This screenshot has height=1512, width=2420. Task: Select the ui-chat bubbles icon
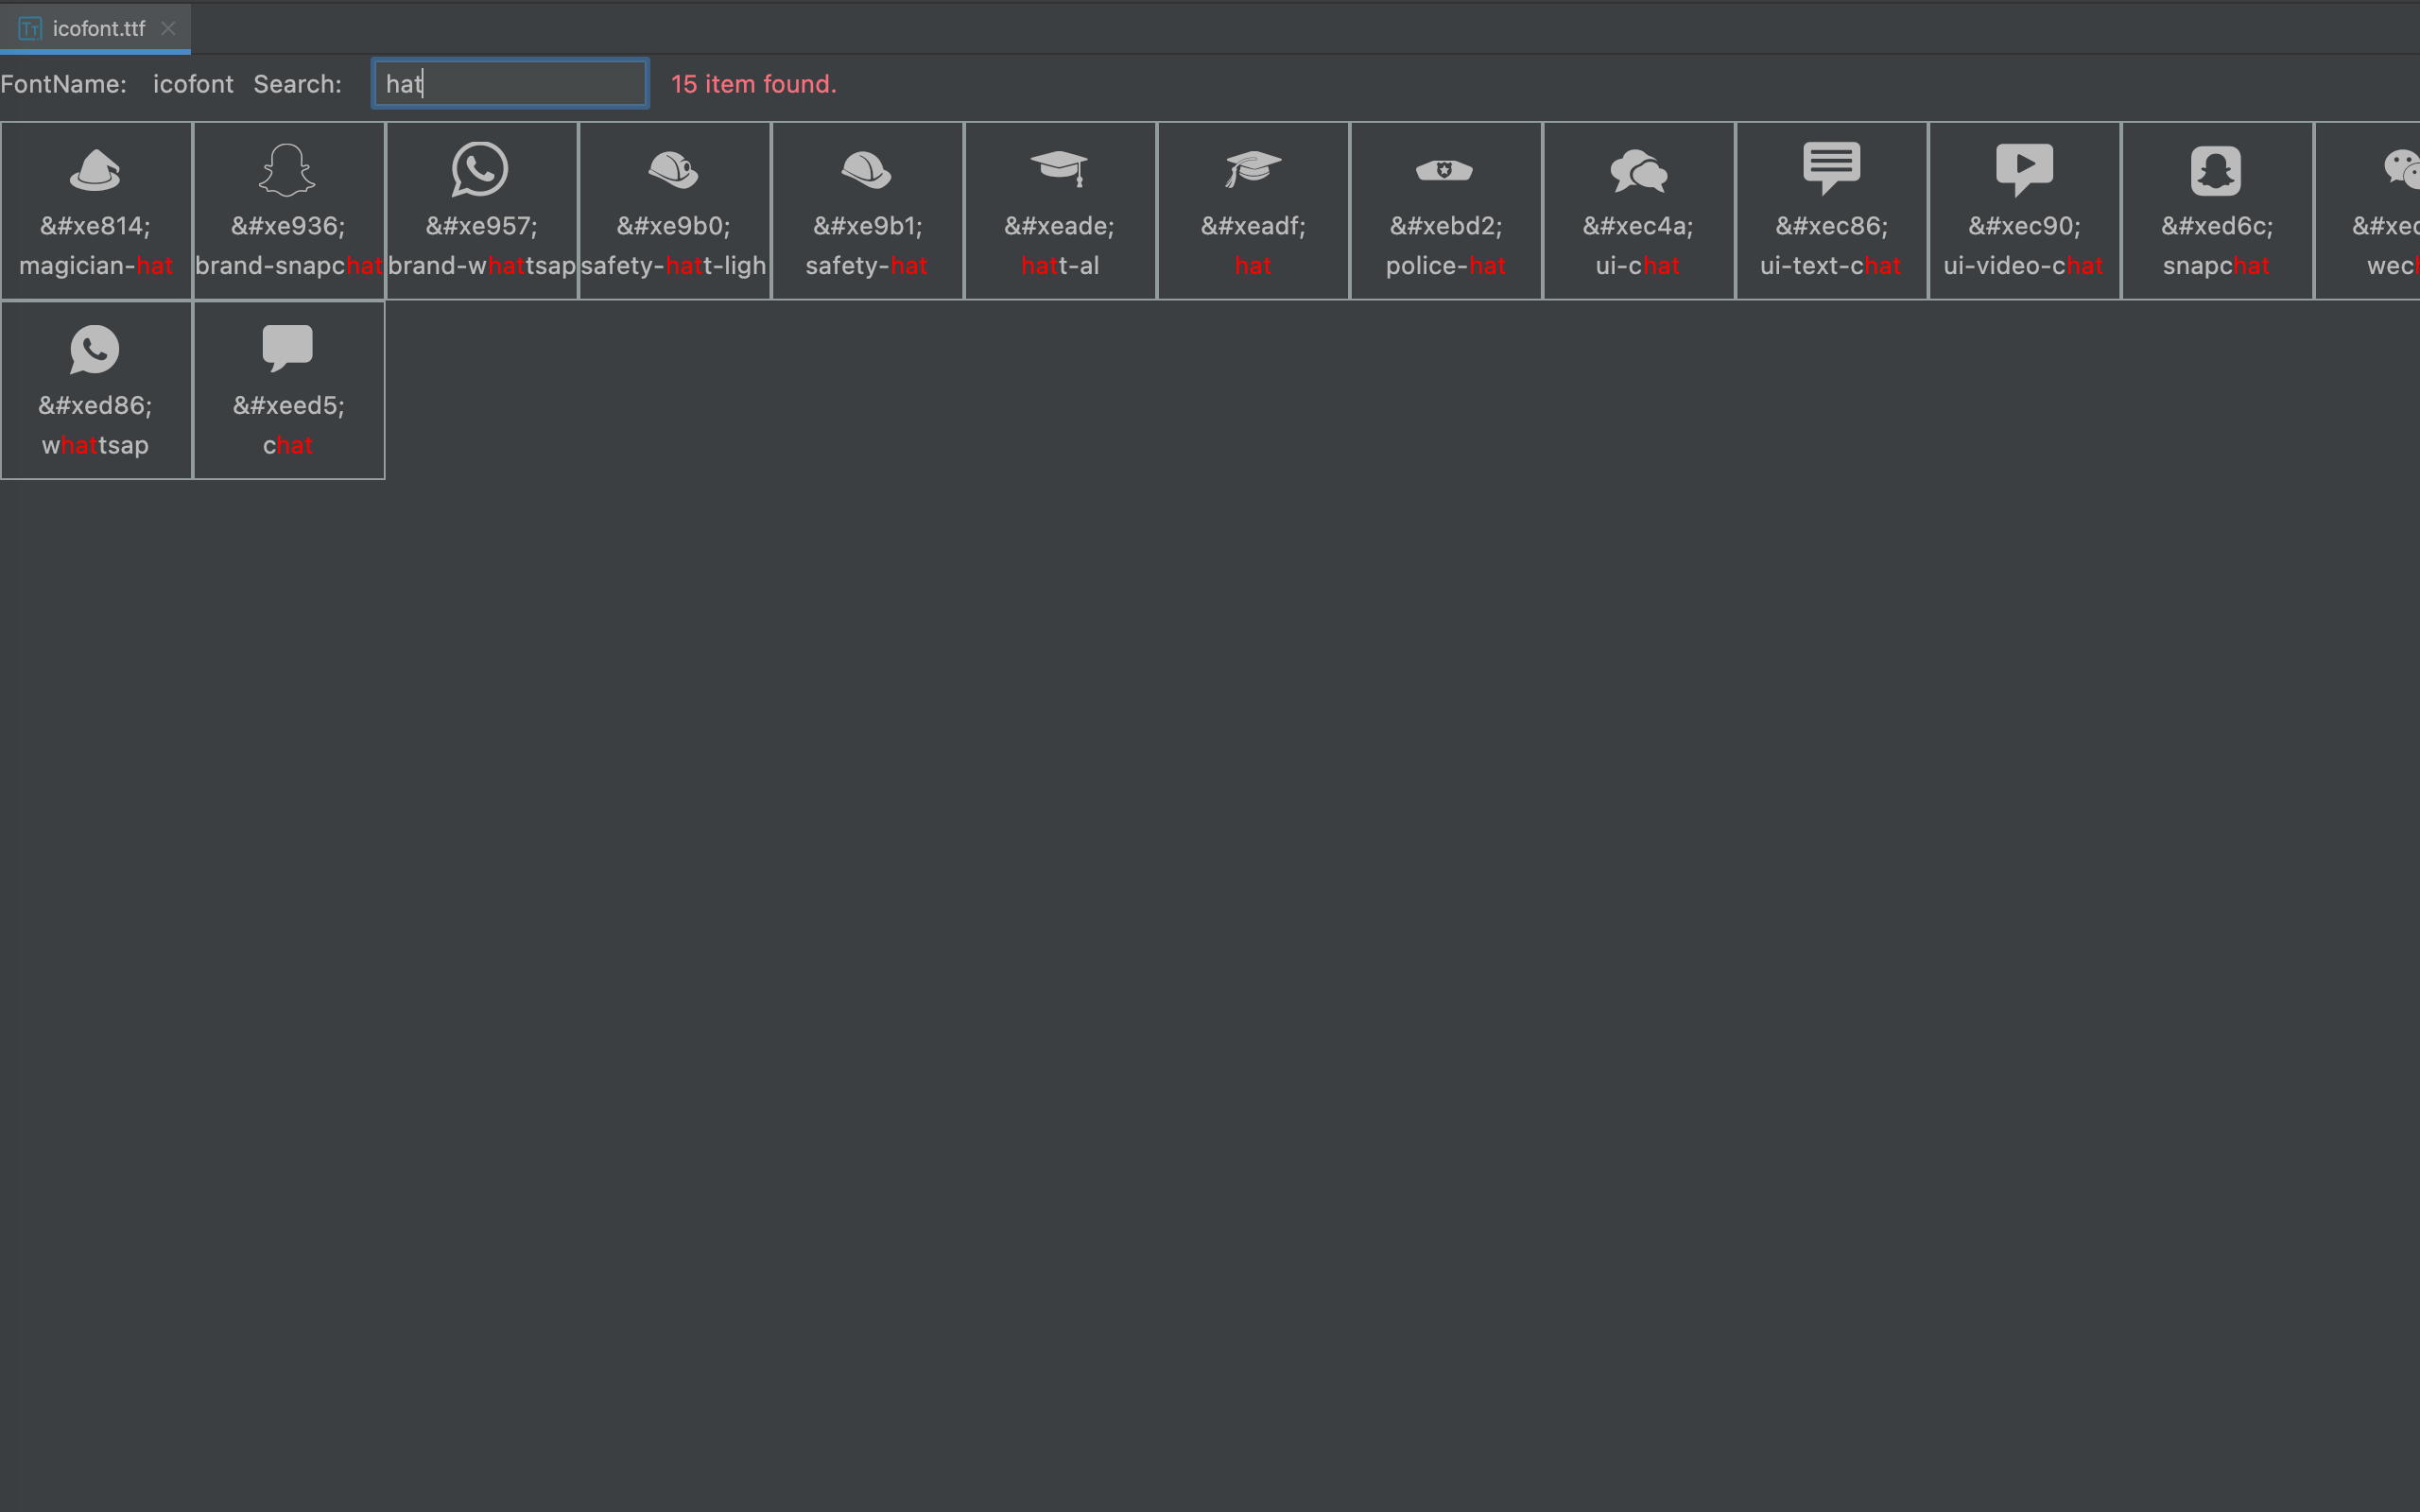1638,171
